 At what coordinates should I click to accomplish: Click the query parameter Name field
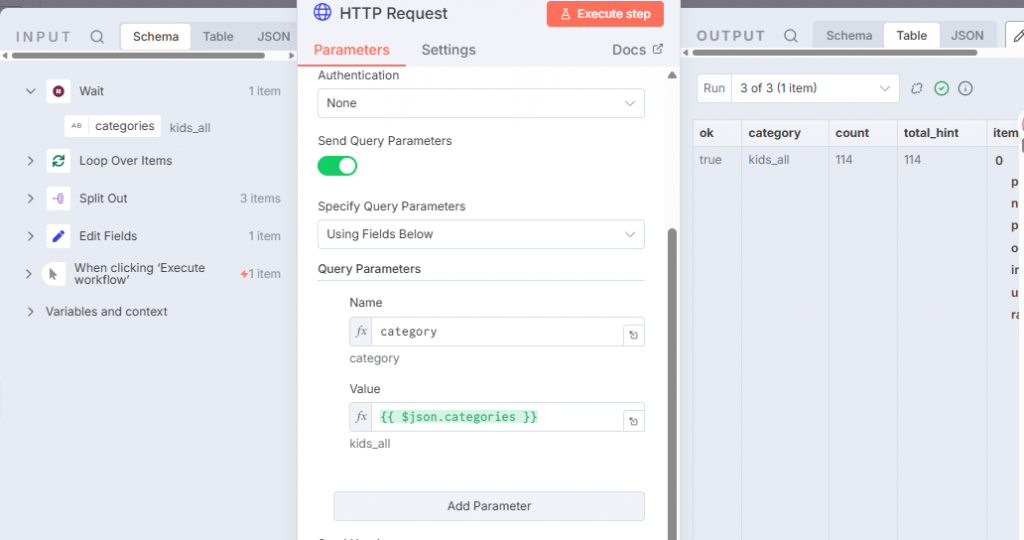[495, 332]
